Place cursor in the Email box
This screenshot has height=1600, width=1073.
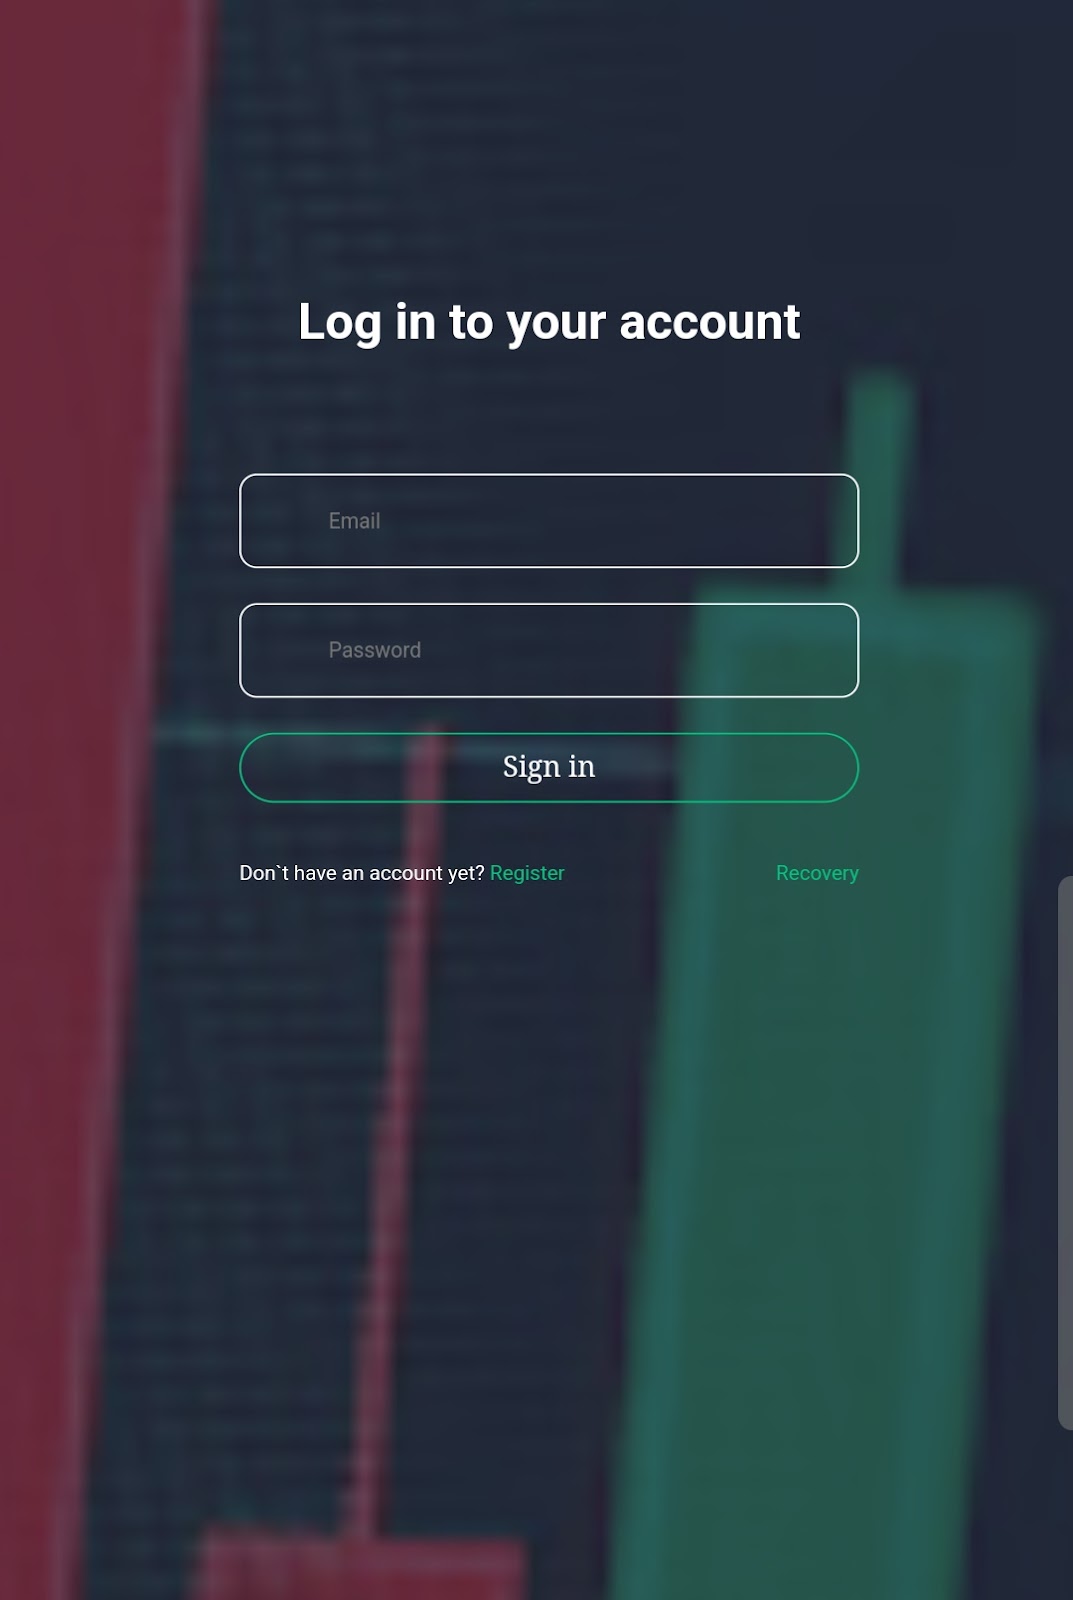[x=549, y=521]
